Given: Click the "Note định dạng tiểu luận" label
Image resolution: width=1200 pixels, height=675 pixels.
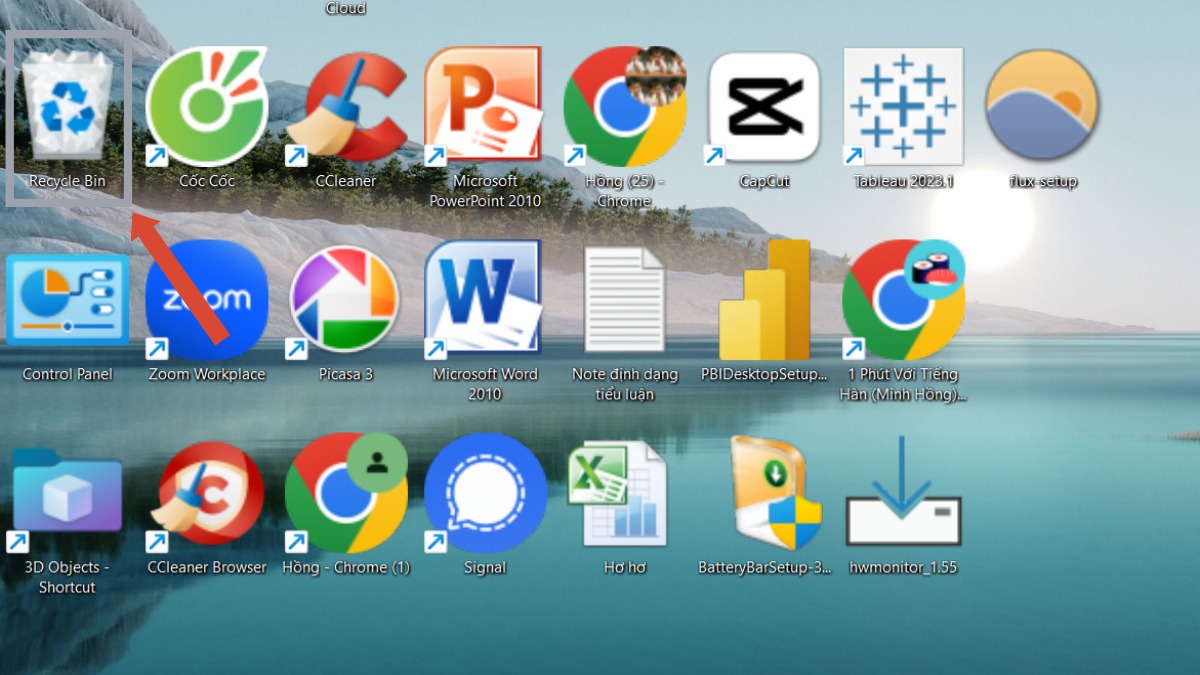Looking at the screenshot, I should click(625, 384).
